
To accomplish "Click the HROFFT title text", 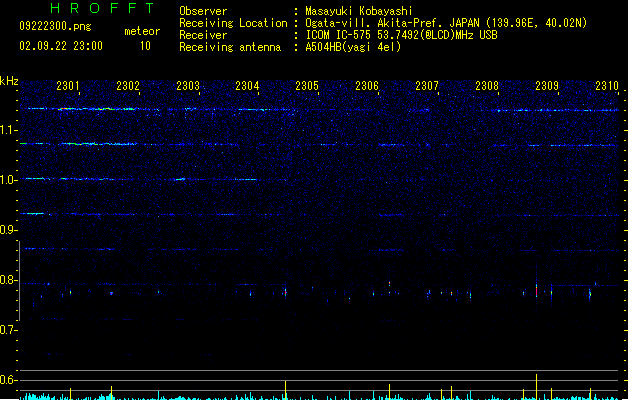I will pos(103,8).
